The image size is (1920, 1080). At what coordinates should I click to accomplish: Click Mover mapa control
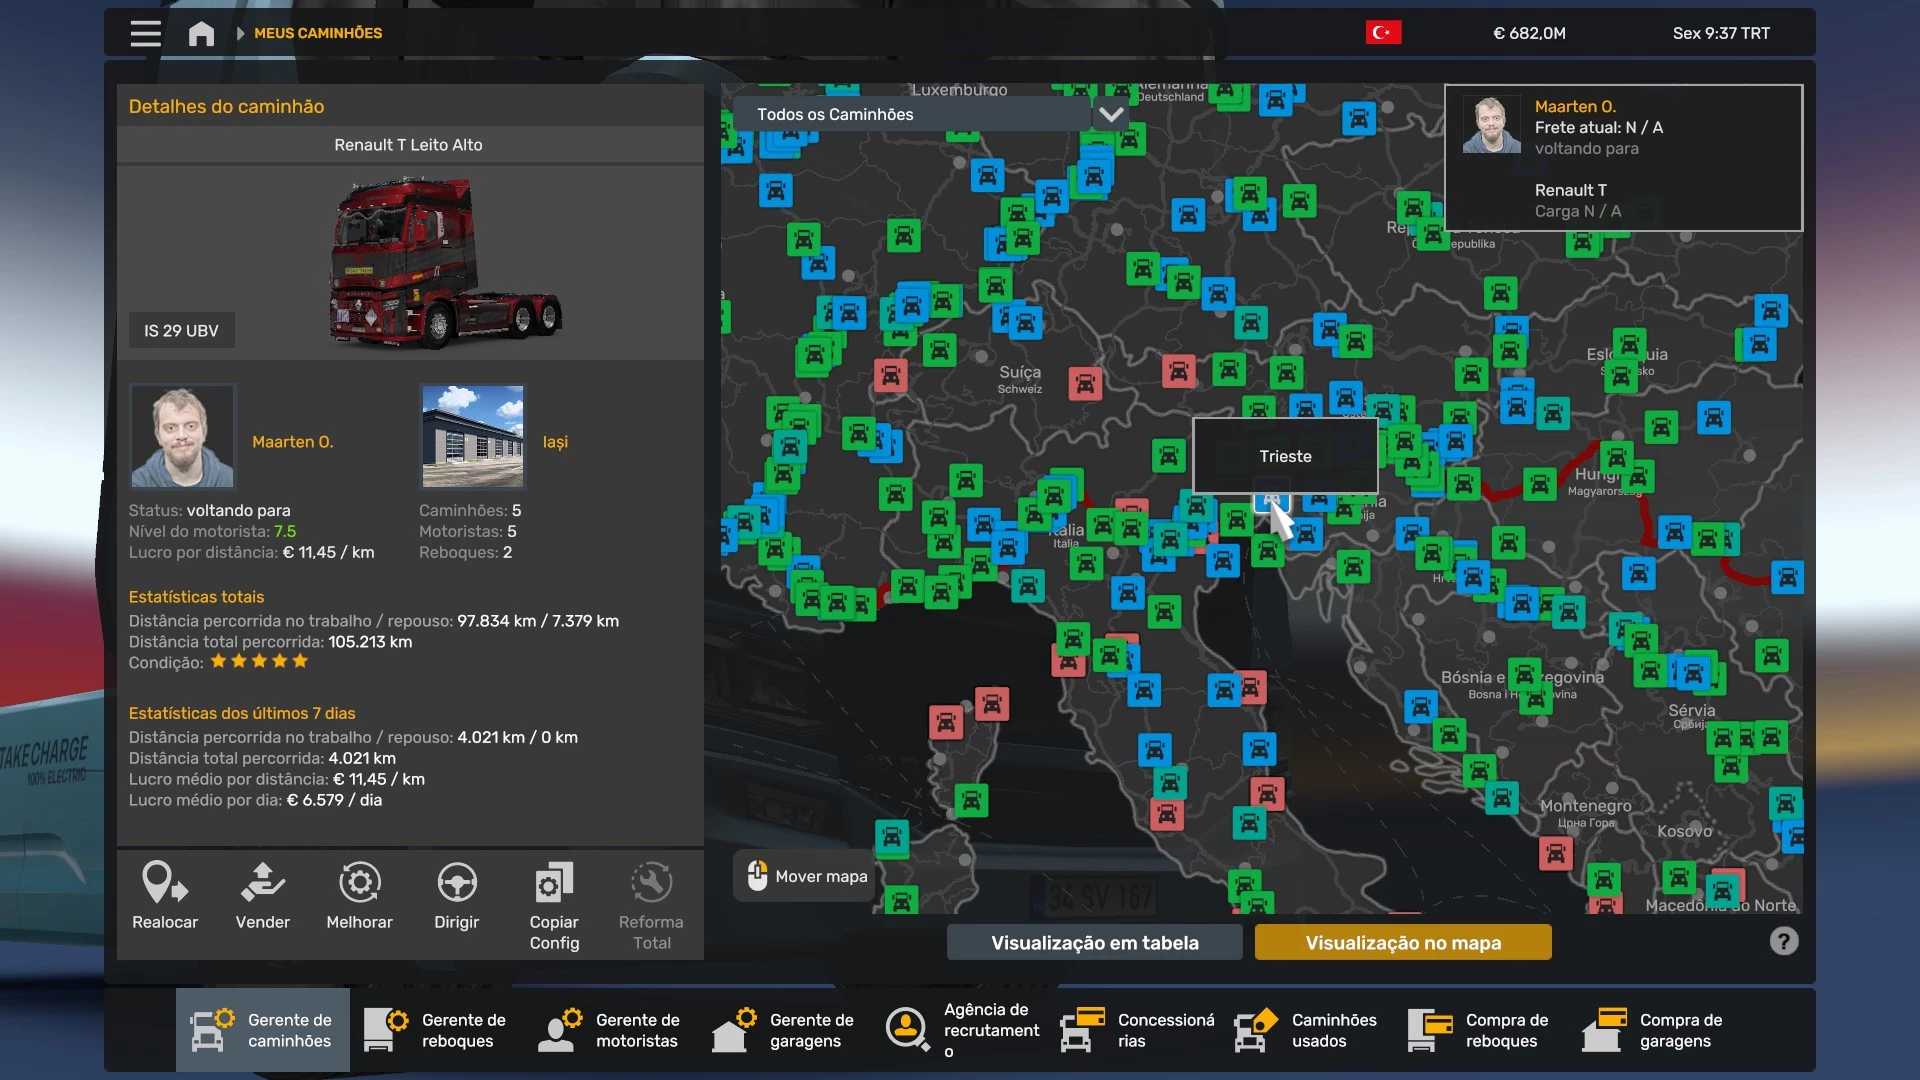click(806, 876)
